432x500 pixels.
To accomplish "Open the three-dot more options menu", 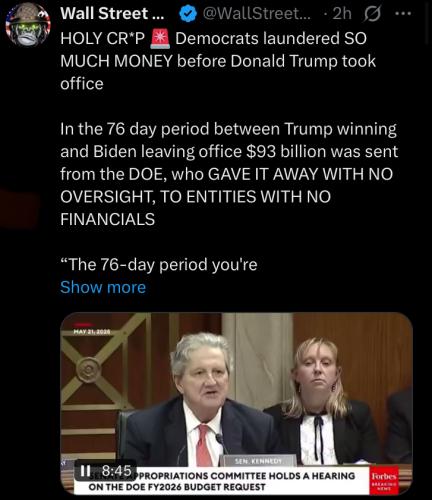I will 403,14.
